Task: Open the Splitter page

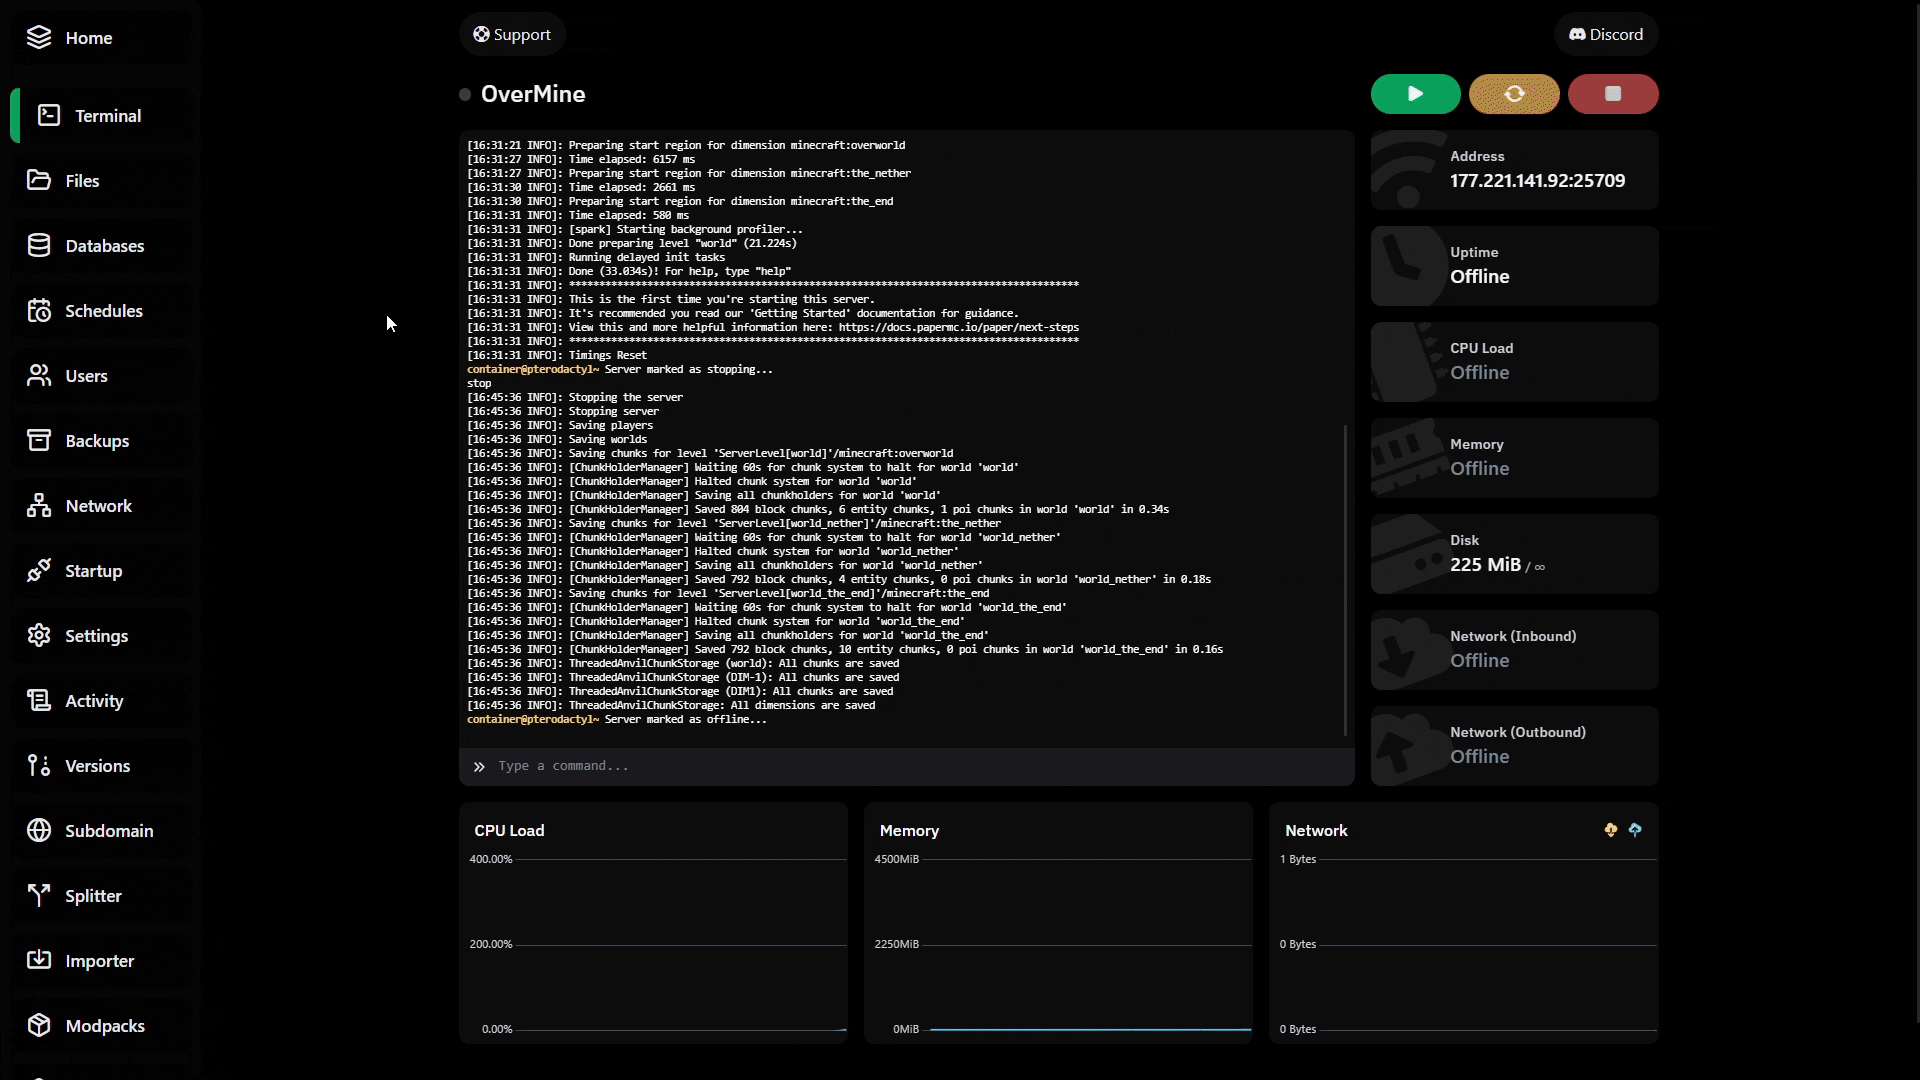Action: point(93,896)
